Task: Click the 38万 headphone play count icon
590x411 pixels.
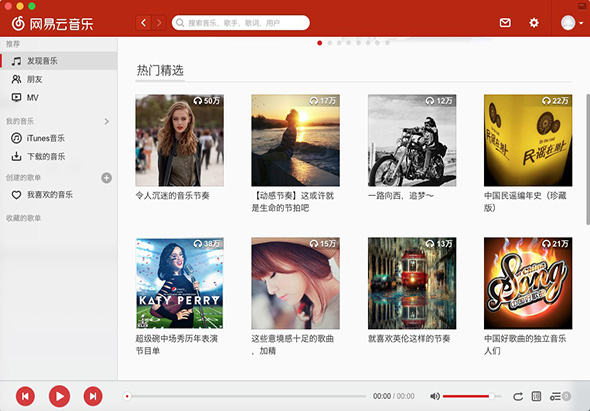Action: tap(198, 244)
